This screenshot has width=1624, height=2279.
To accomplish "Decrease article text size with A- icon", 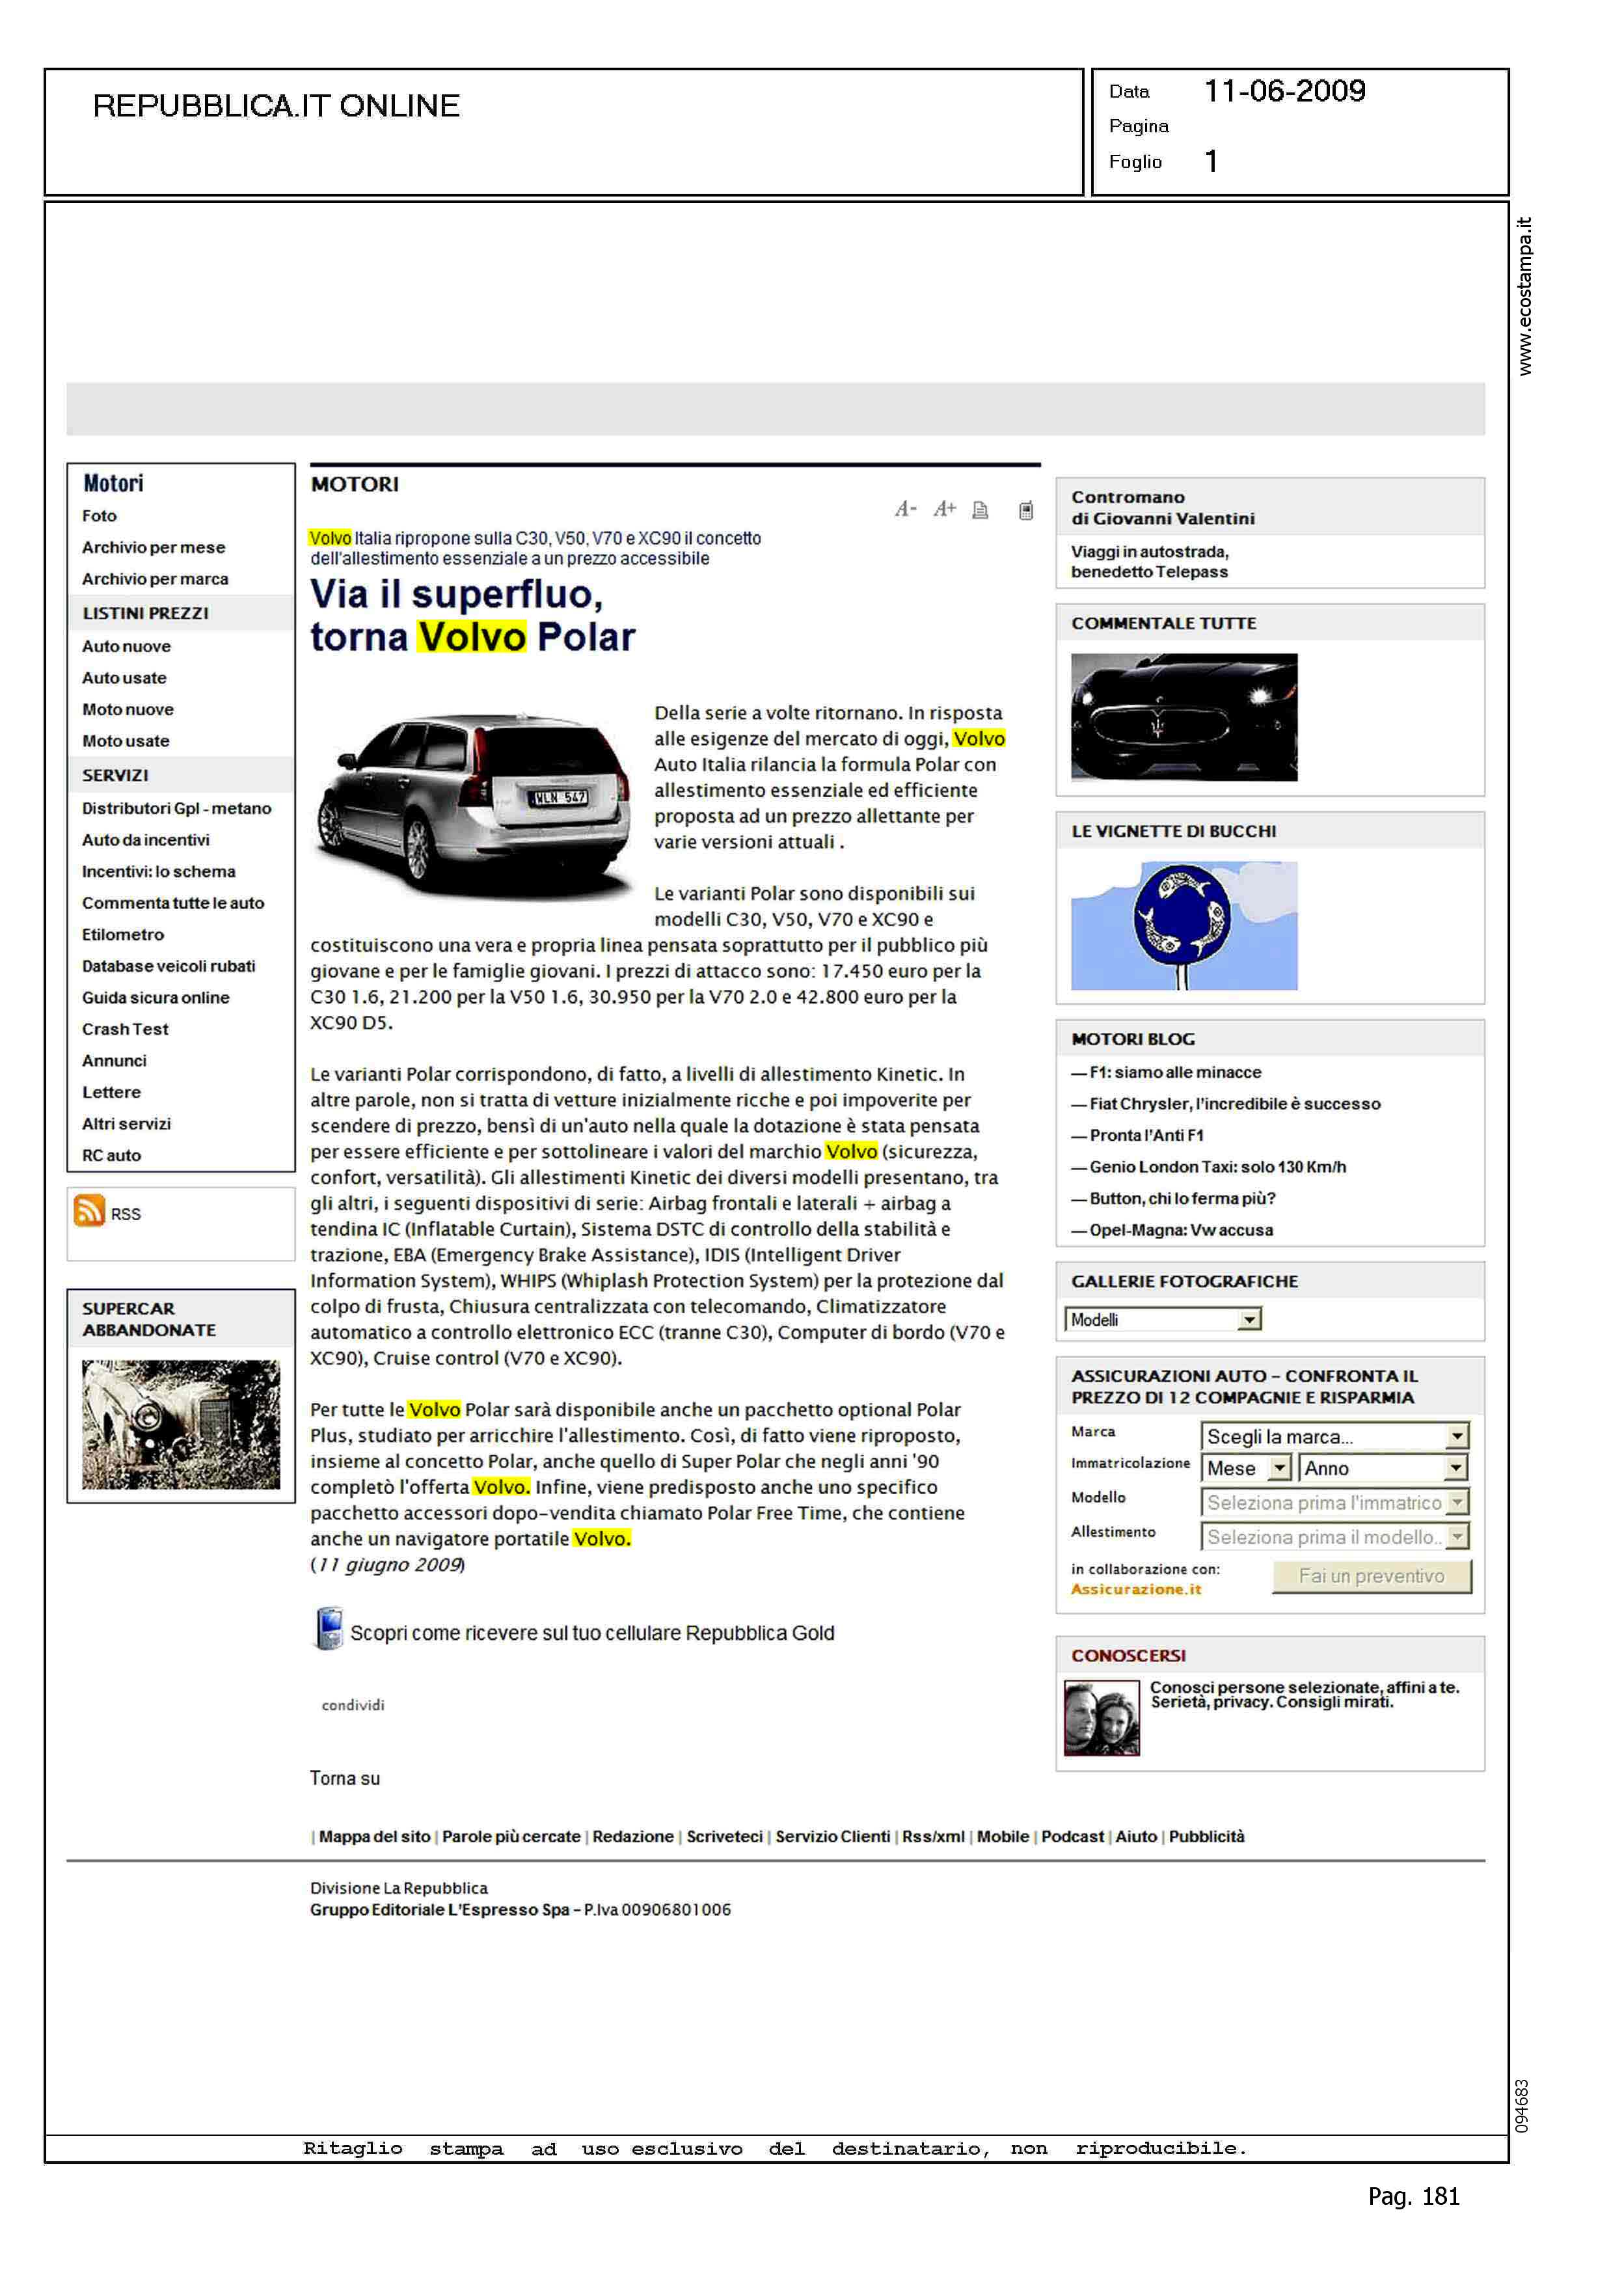I will click(905, 509).
